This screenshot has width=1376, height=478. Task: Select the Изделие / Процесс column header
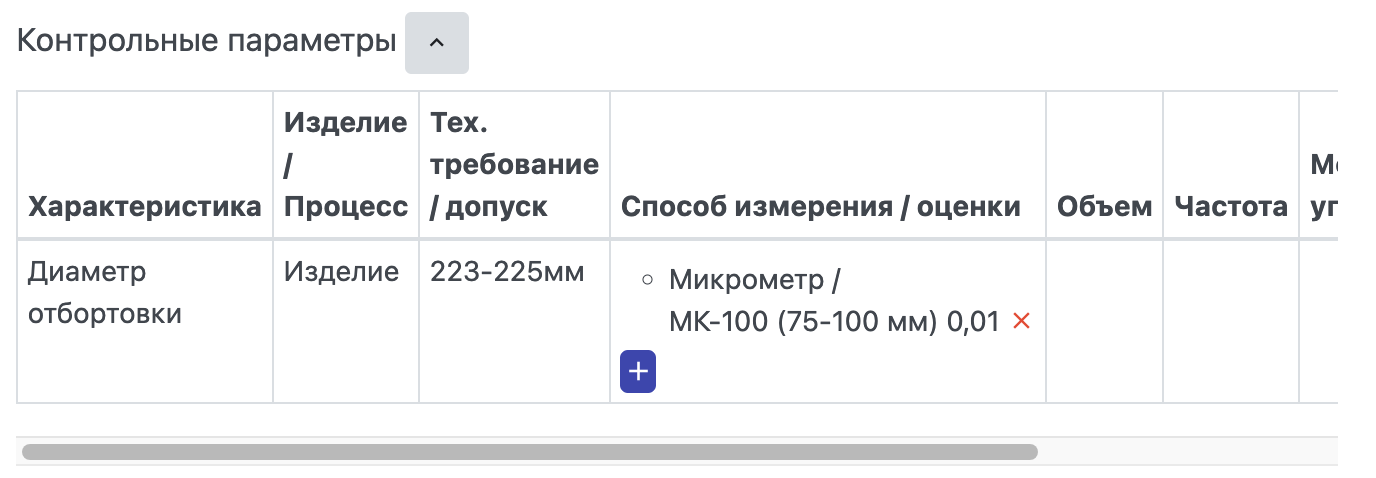pos(346,165)
